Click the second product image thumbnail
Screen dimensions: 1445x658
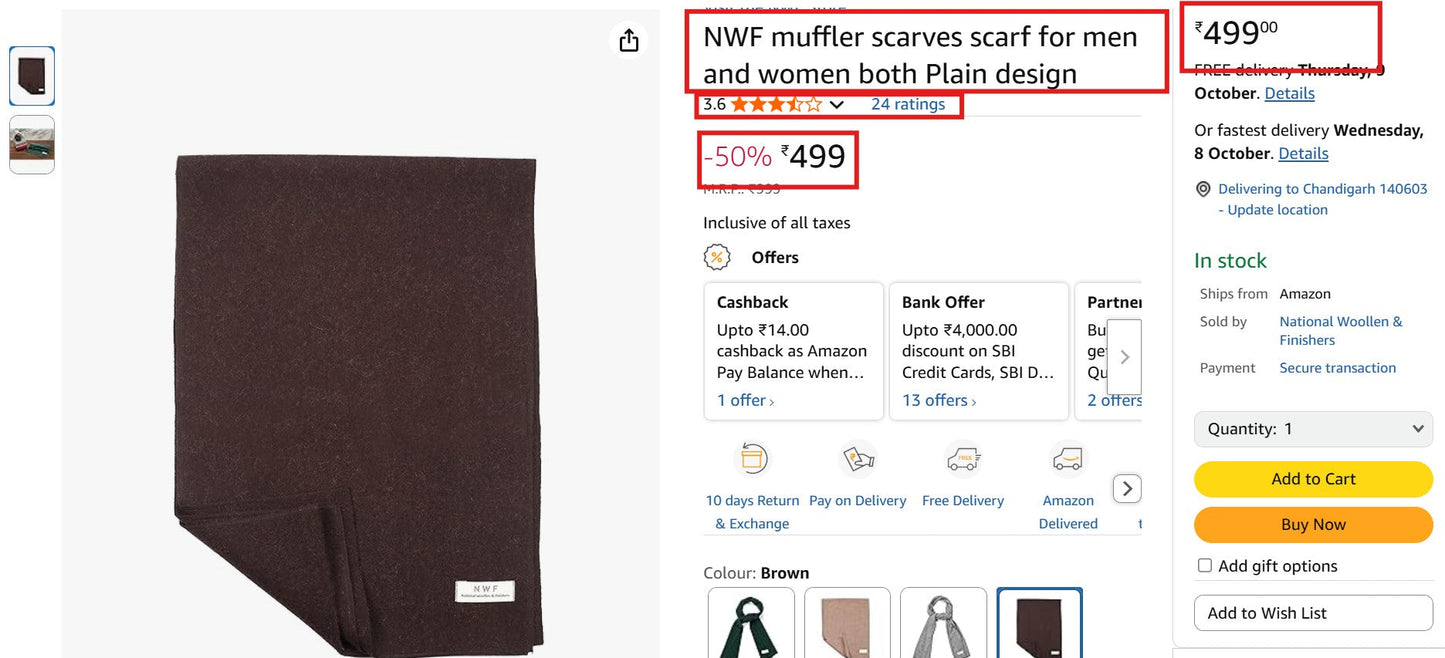pos(31,145)
